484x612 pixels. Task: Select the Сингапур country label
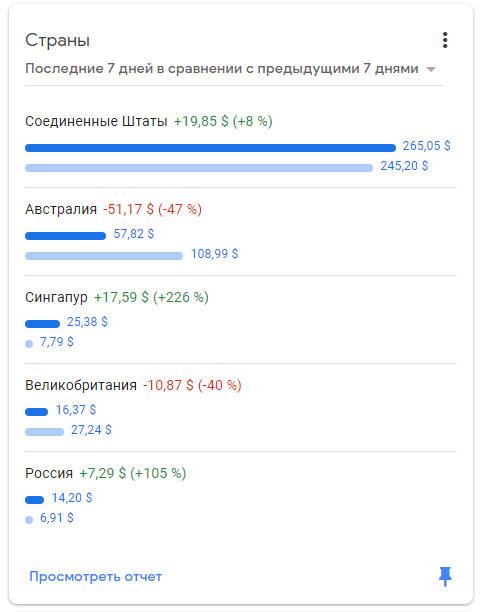click(56, 297)
